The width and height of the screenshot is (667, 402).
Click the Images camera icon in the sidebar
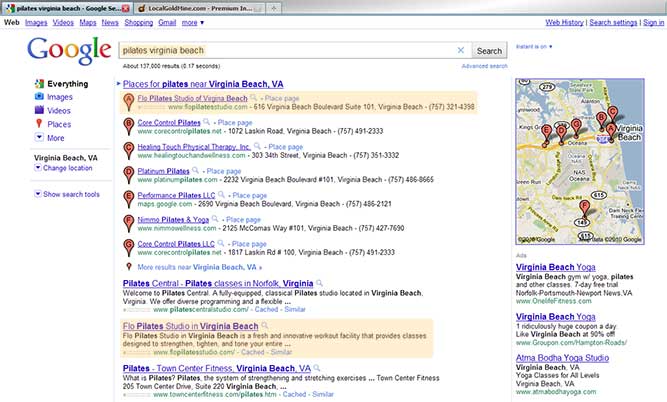(x=39, y=97)
